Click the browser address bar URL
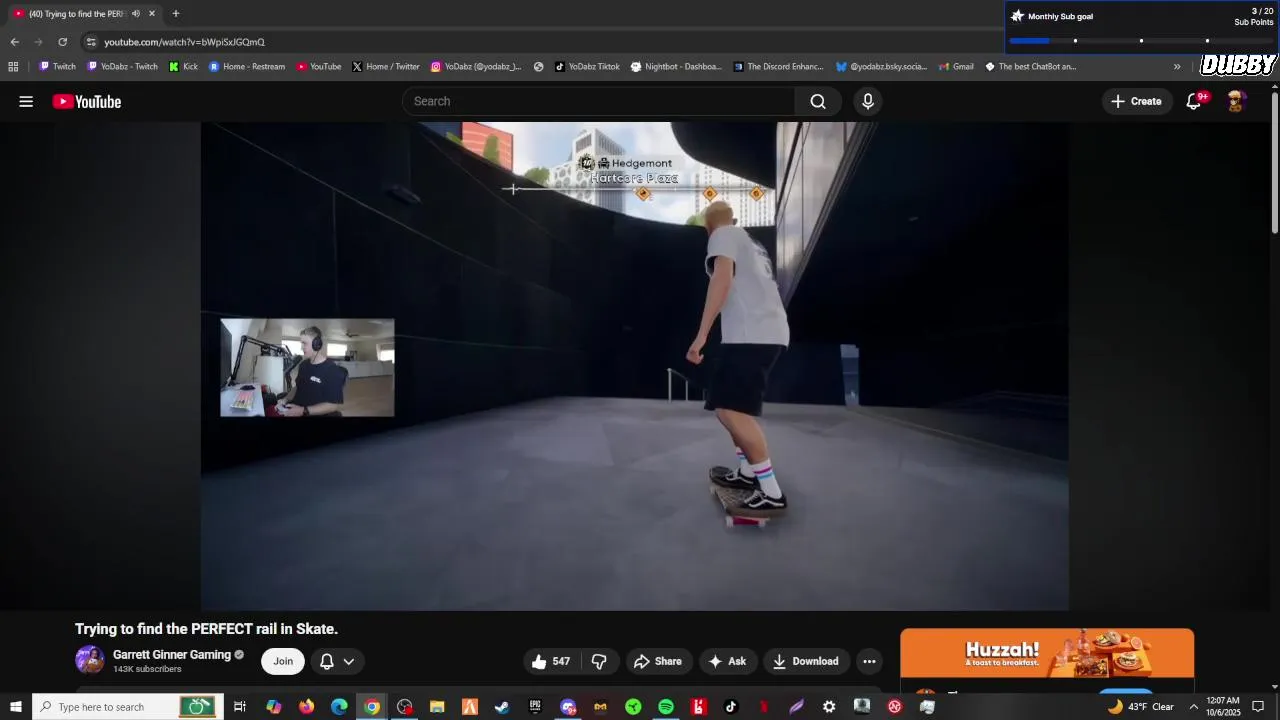 coord(185,42)
